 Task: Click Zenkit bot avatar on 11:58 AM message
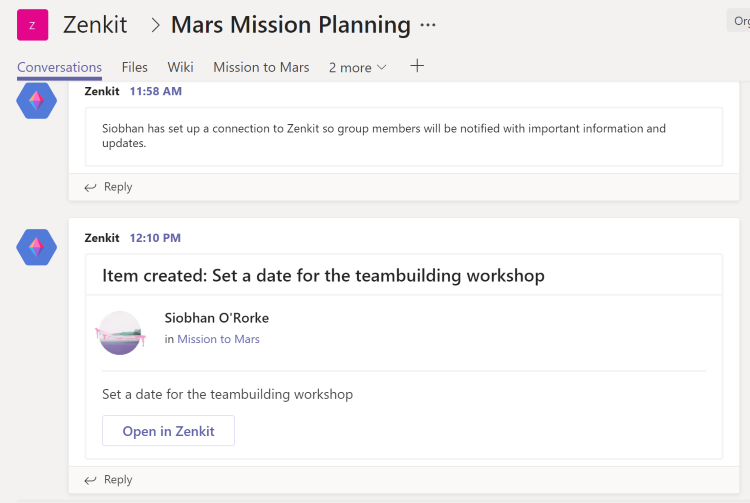click(36, 100)
